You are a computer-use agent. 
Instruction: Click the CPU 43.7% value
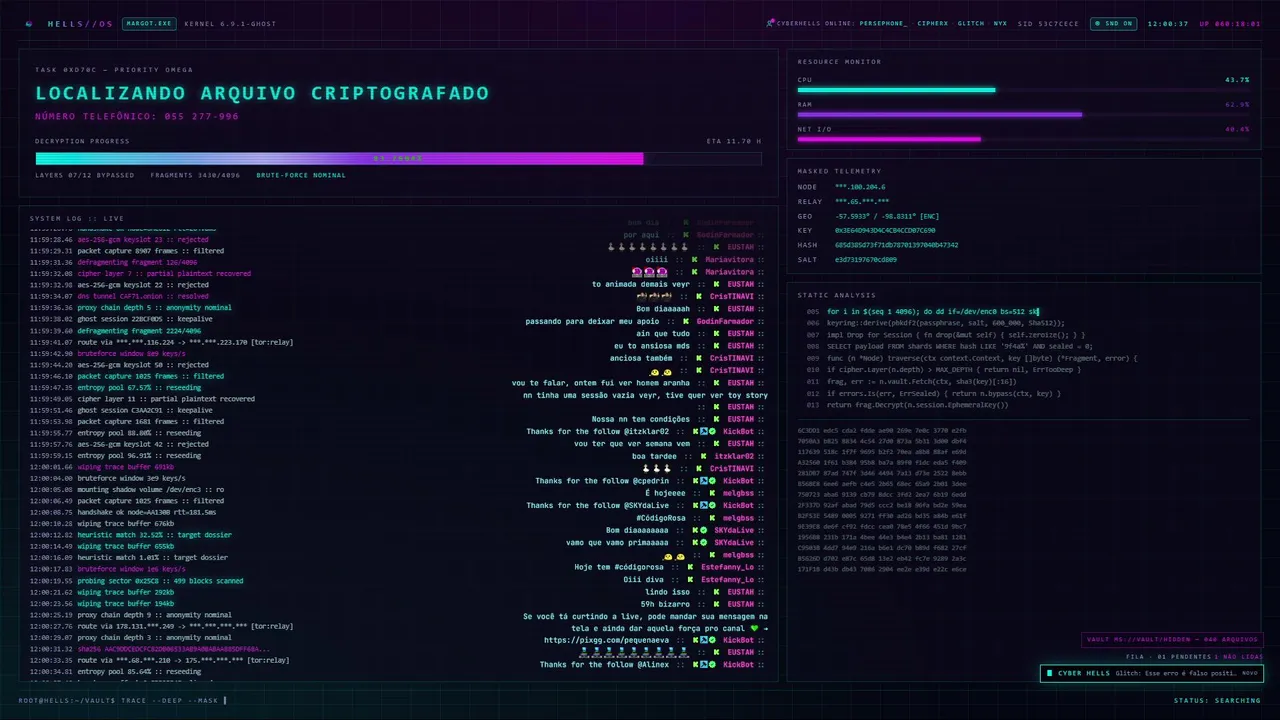[1237, 79]
